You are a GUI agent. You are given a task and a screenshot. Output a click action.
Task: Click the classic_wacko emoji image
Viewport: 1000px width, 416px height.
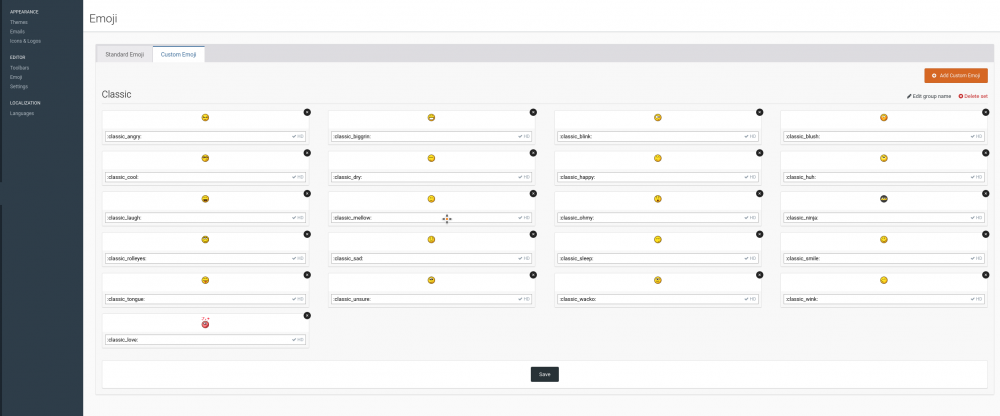pyautogui.click(x=658, y=281)
